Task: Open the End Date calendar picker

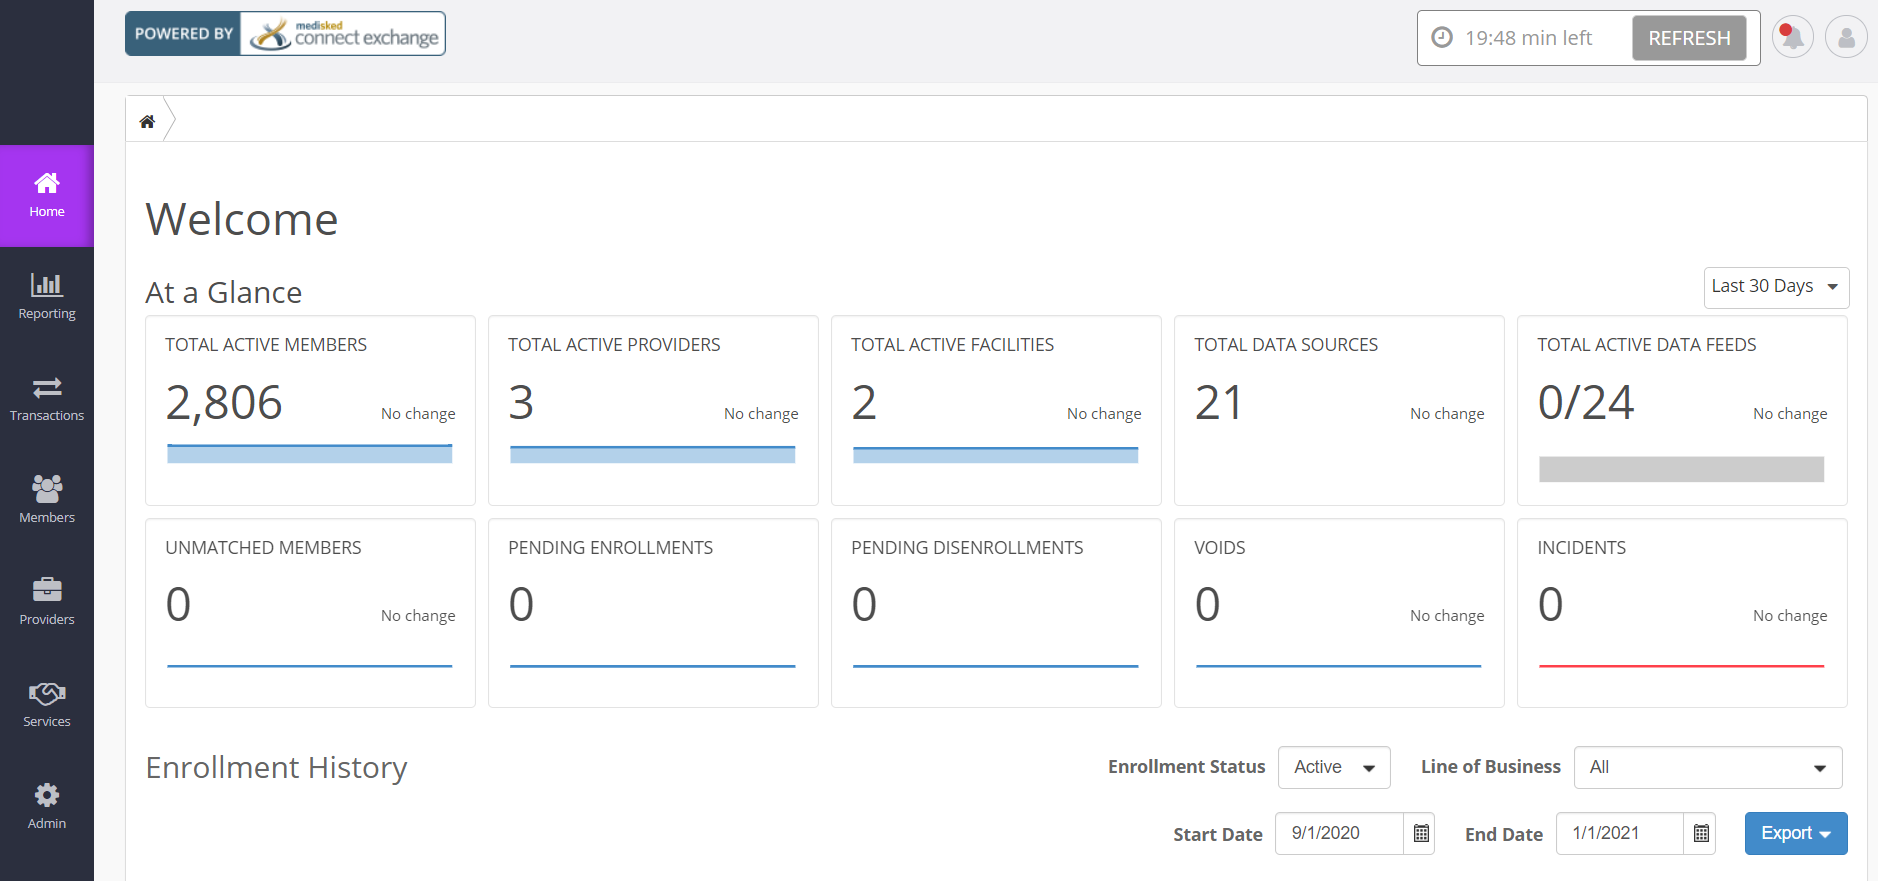Action: 1700,834
